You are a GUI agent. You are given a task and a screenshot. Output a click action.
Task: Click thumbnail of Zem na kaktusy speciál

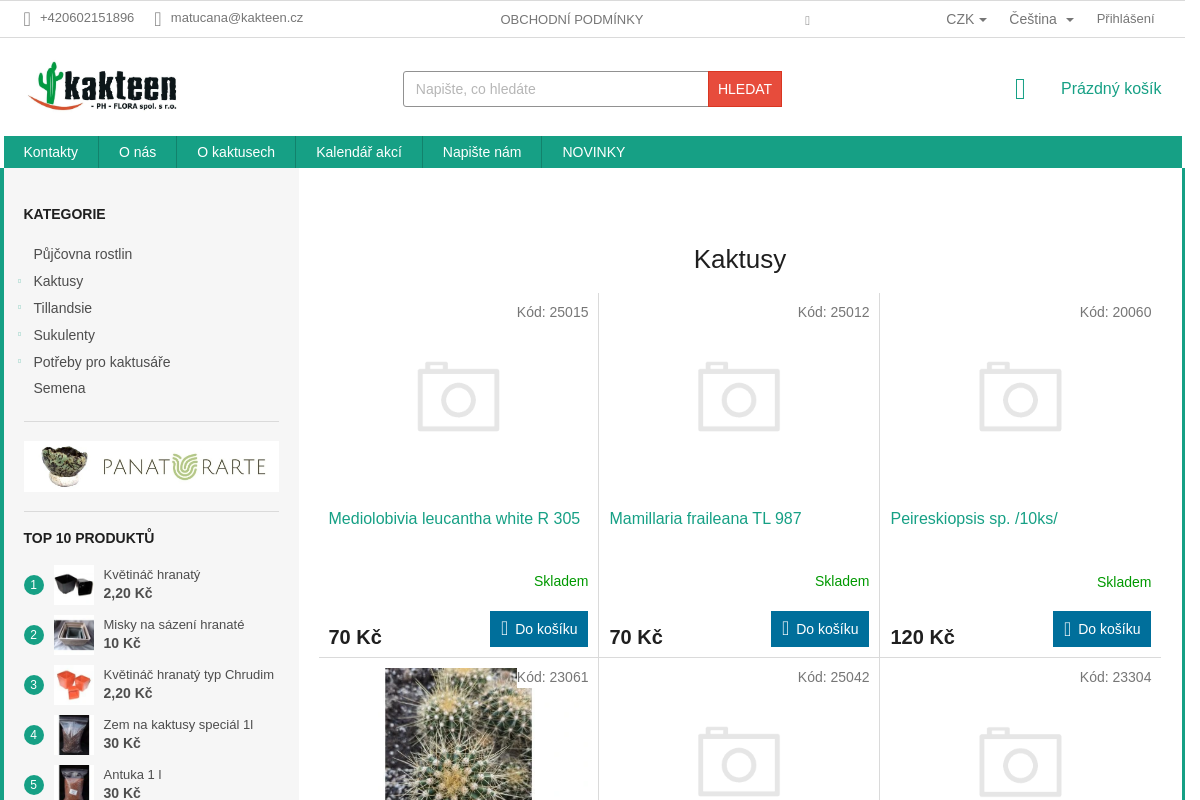click(74, 735)
